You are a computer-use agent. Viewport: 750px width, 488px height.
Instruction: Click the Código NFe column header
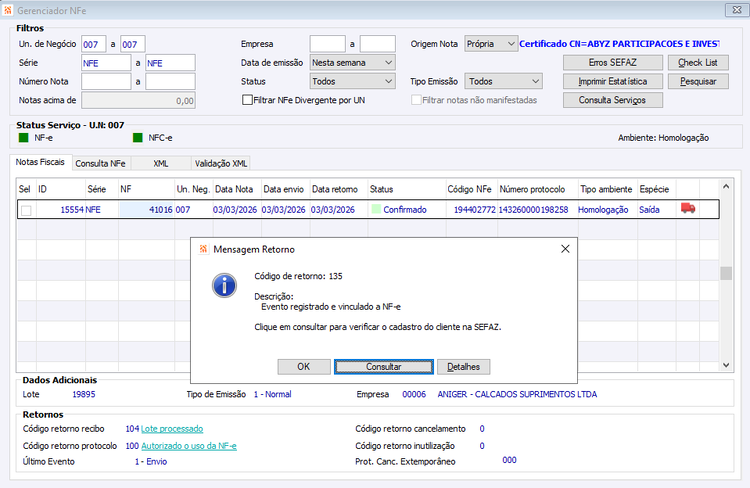point(472,189)
